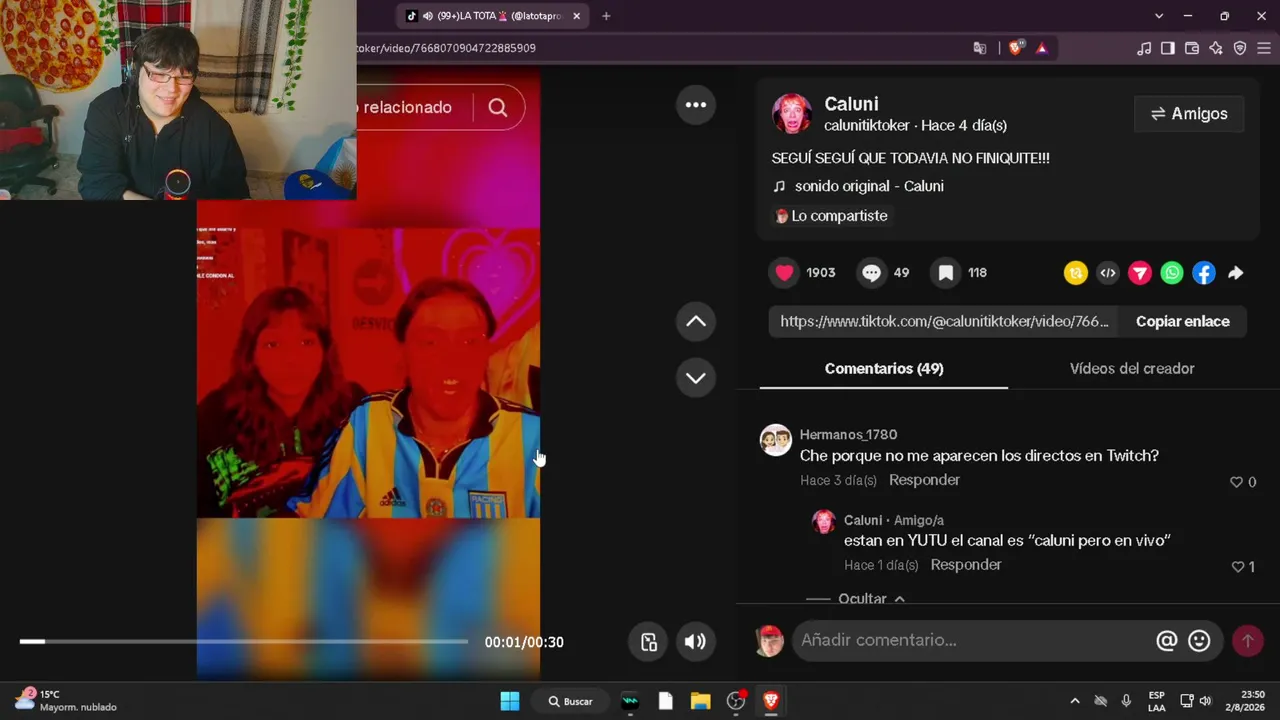Open the Brave media playlist music icon
The width and height of the screenshot is (1280, 720).
[x=1144, y=48]
